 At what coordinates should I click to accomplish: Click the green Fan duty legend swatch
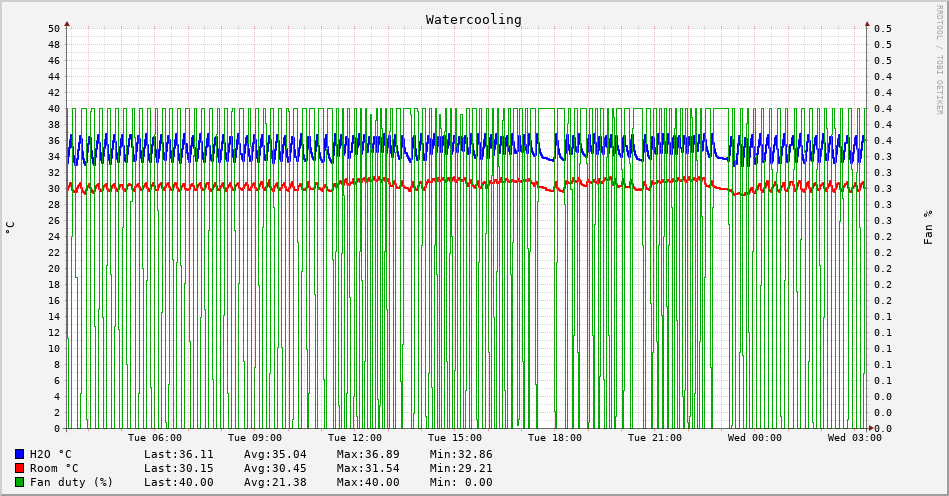click(x=19, y=482)
